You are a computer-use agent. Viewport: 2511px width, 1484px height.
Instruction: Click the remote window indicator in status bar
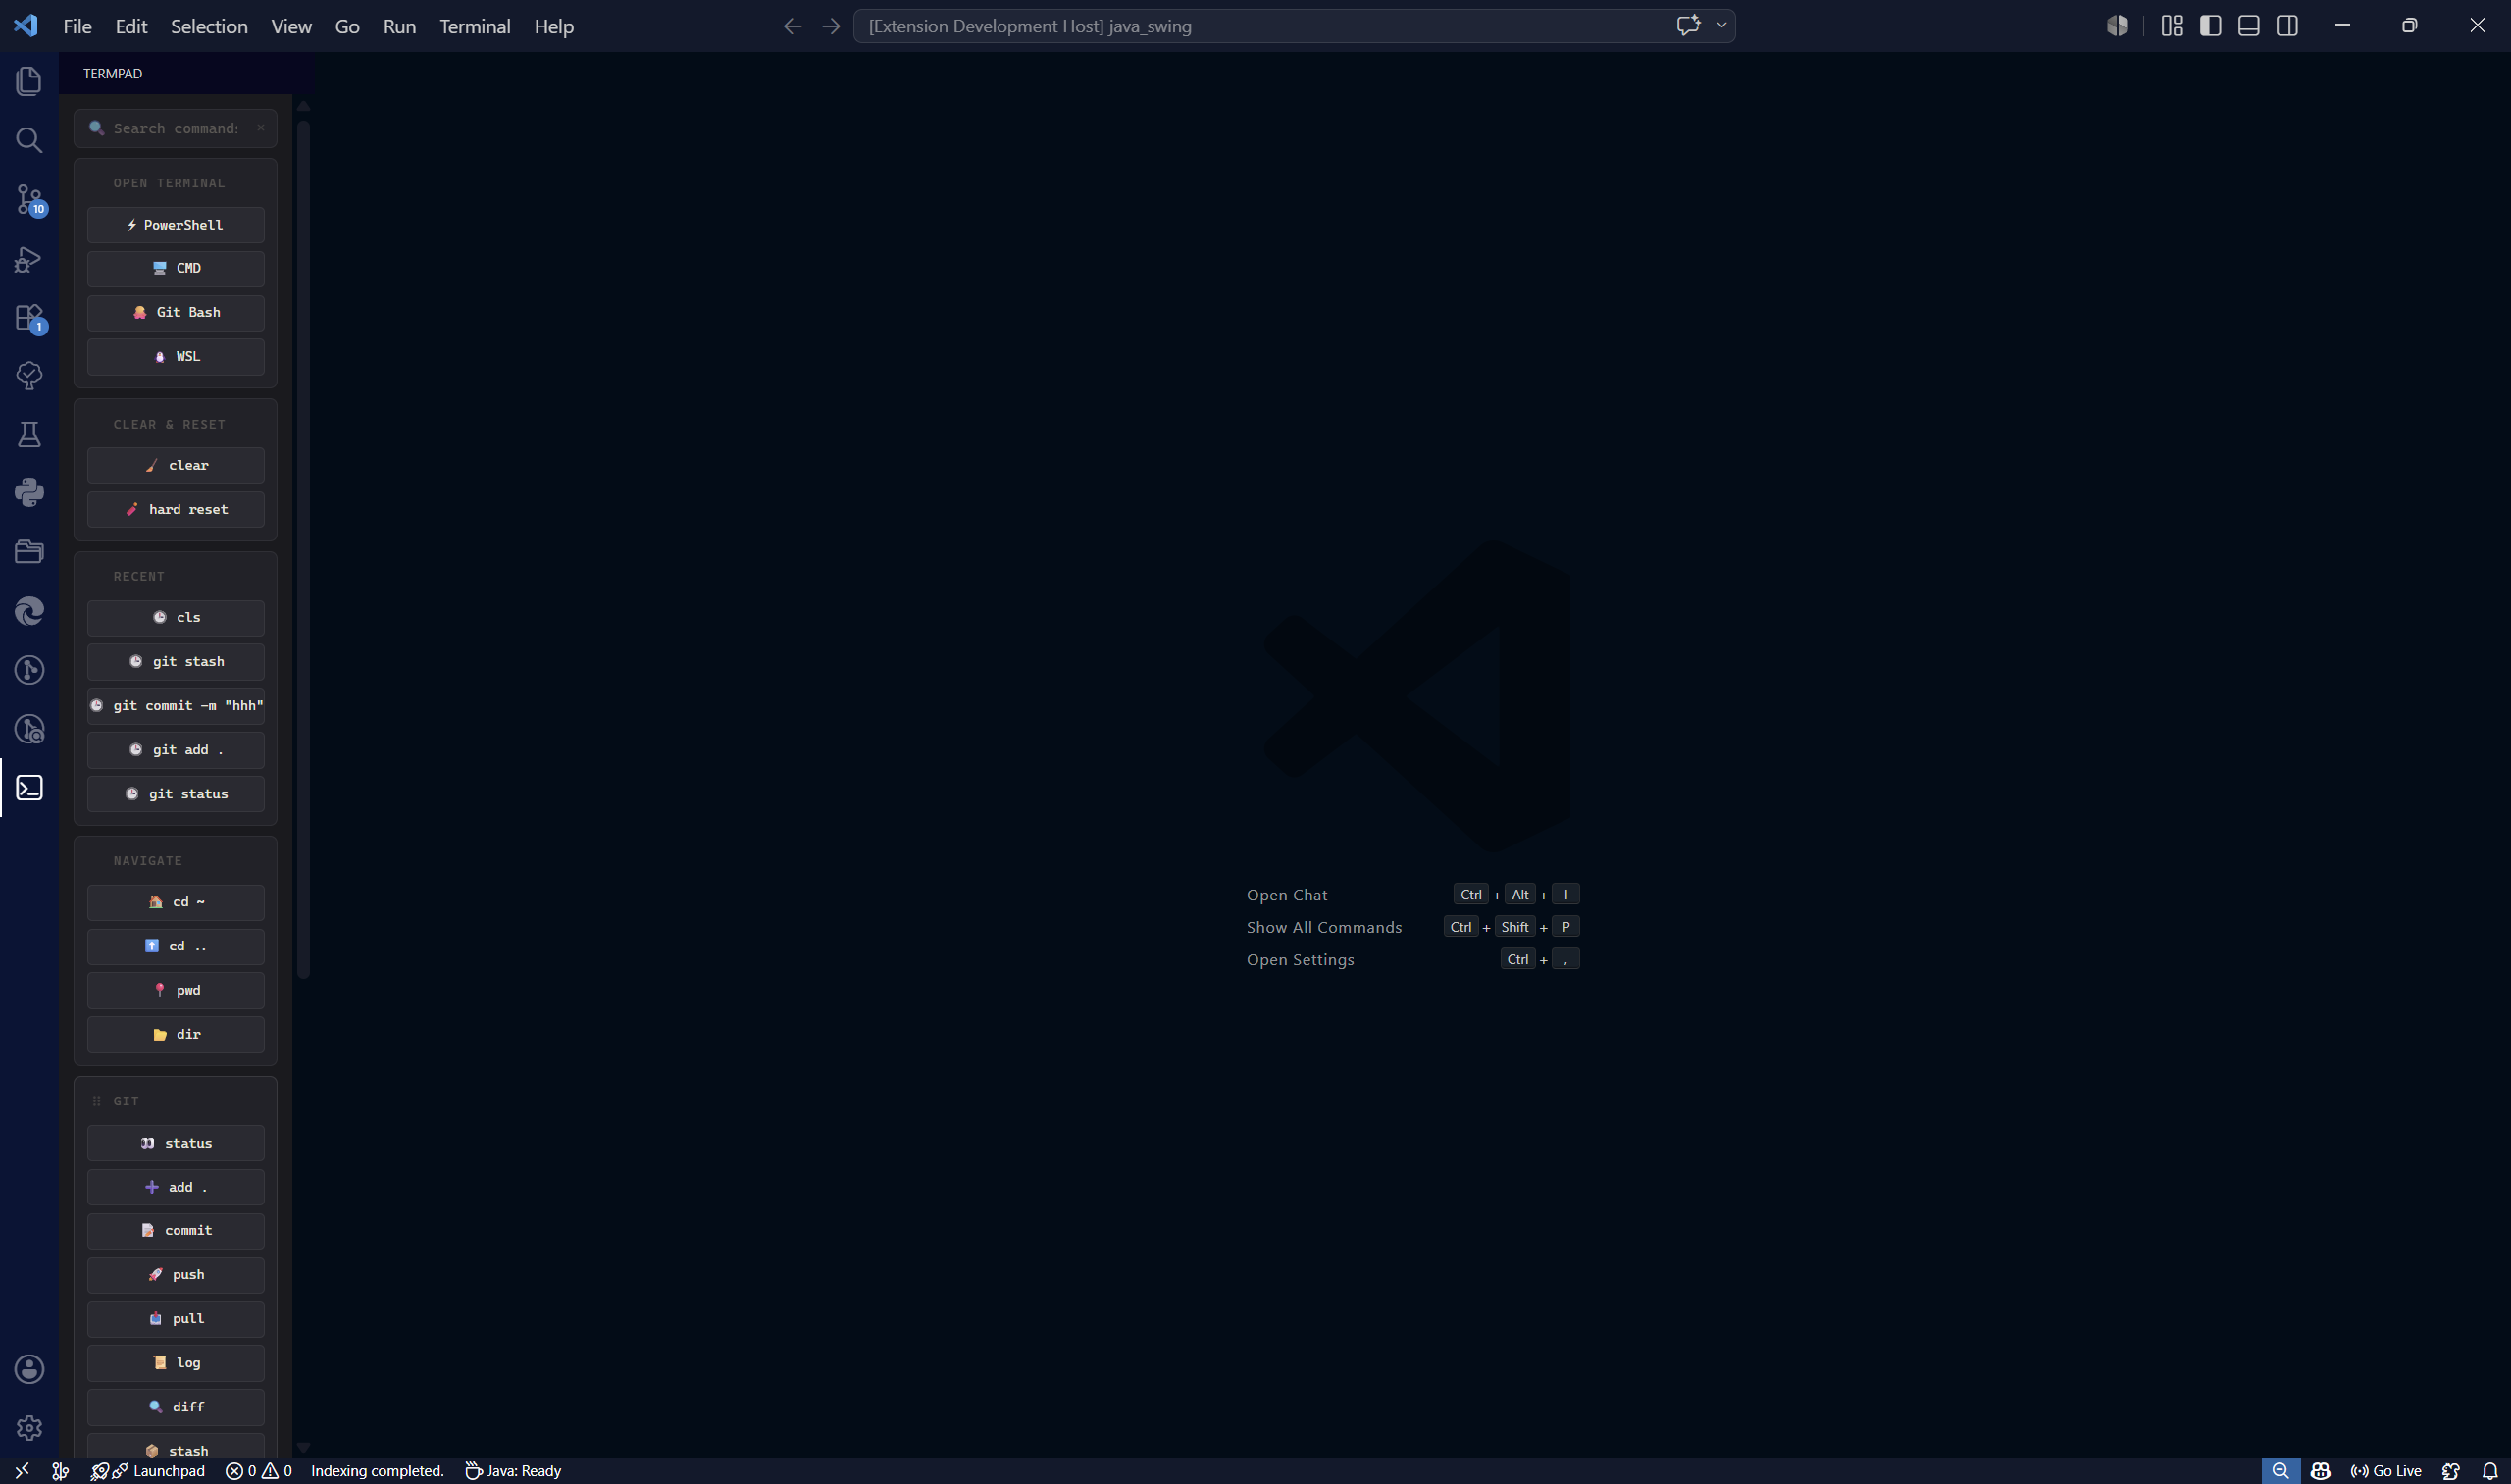[x=22, y=1470]
